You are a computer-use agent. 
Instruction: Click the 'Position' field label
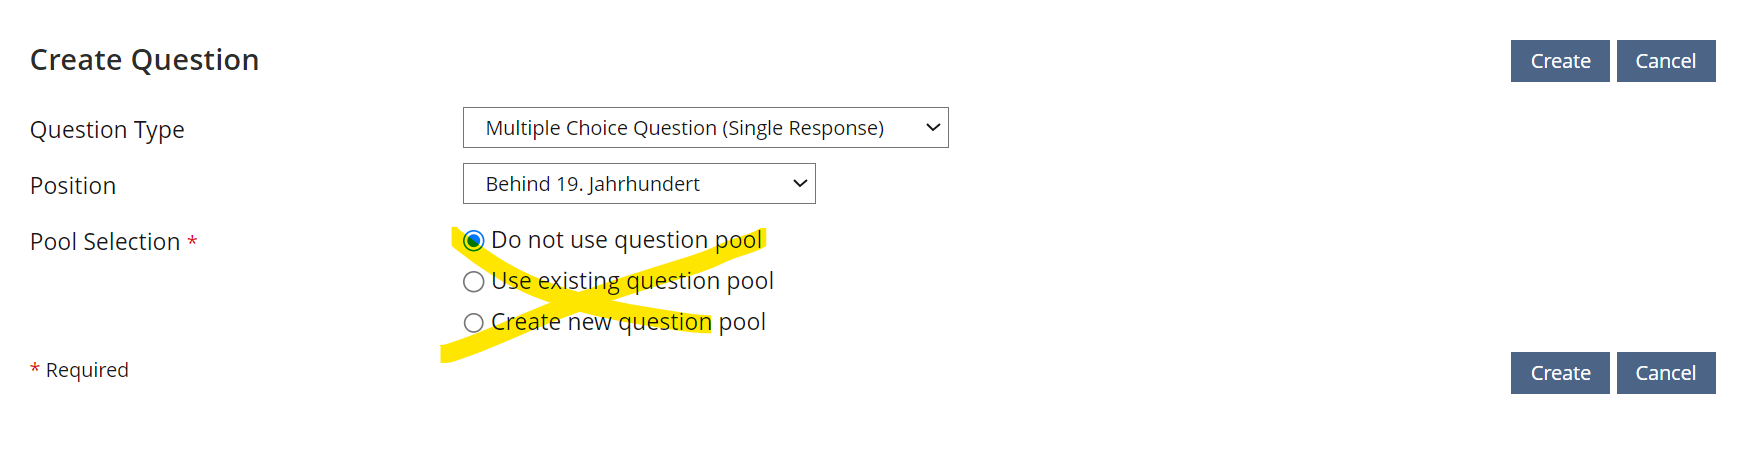[x=73, y=186]
